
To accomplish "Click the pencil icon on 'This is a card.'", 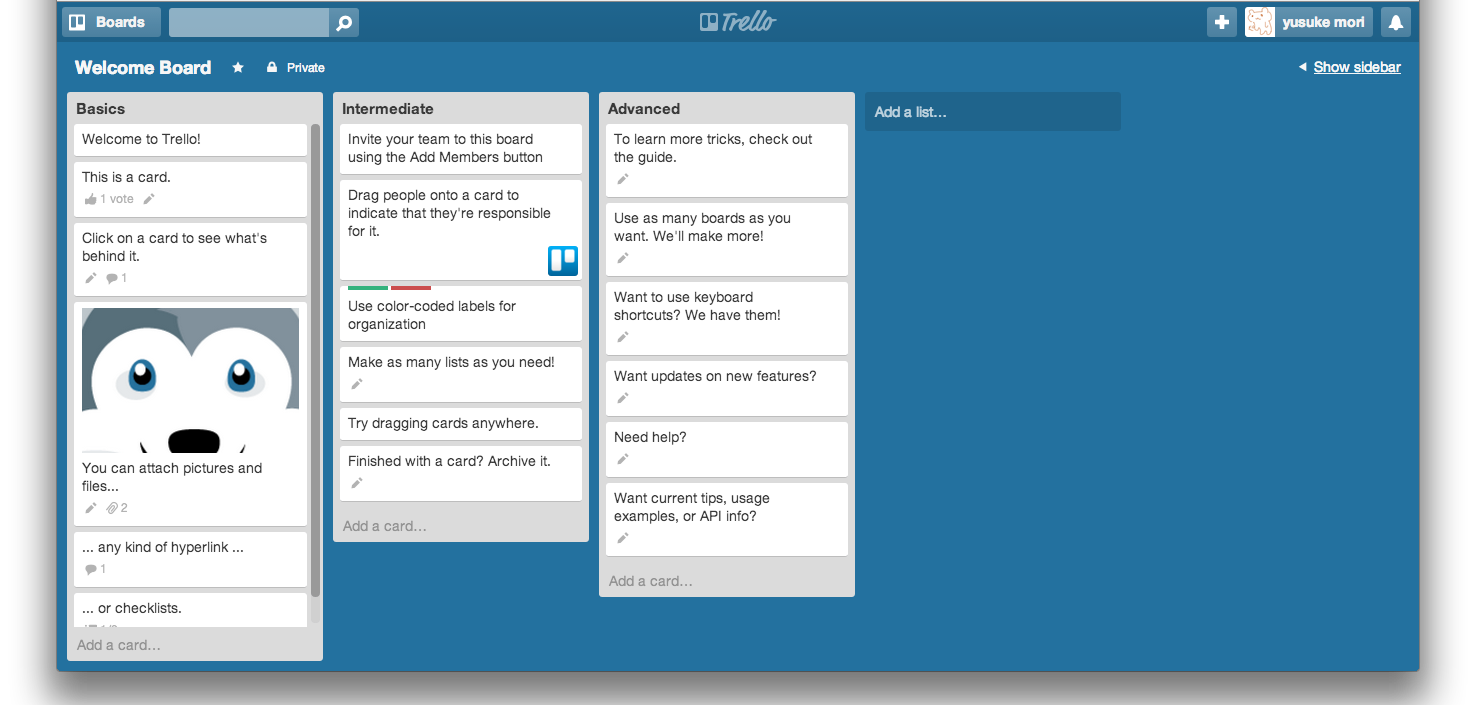I will (149, 199).
